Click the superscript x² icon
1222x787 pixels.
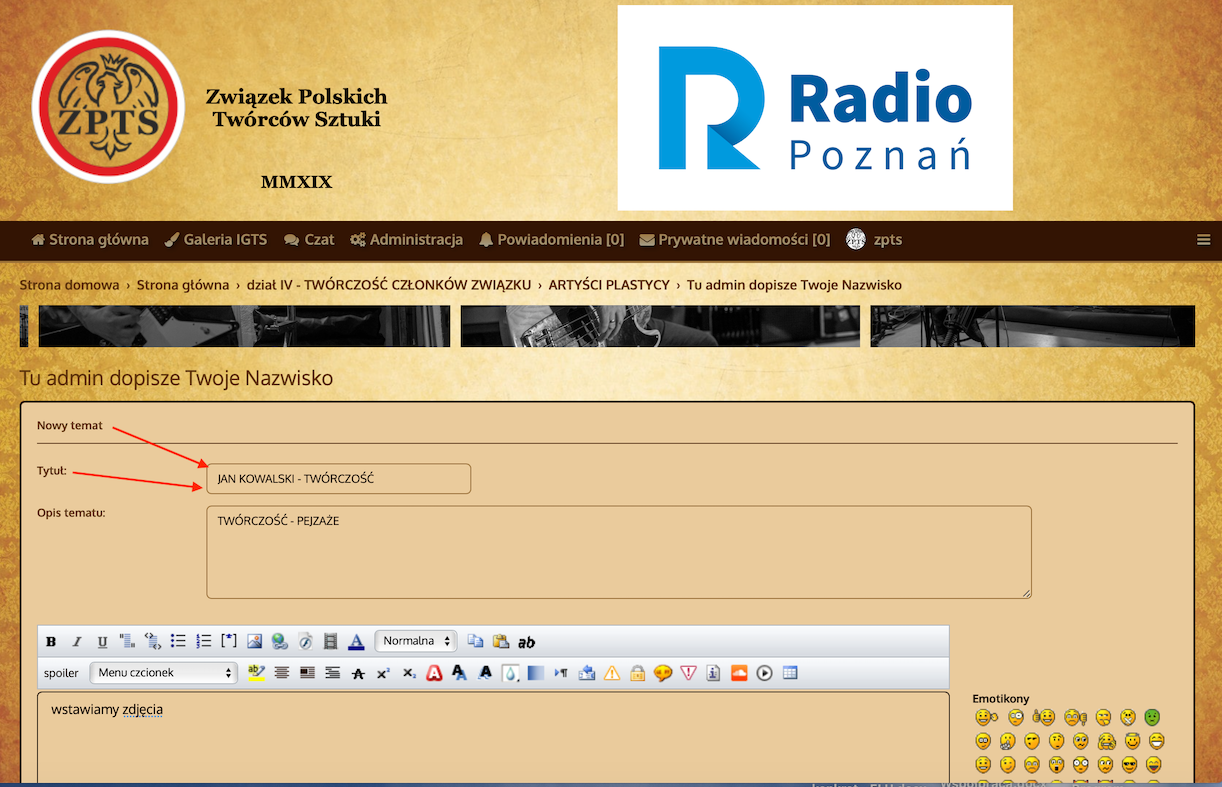pyautogui.click(x=383, y=673)
